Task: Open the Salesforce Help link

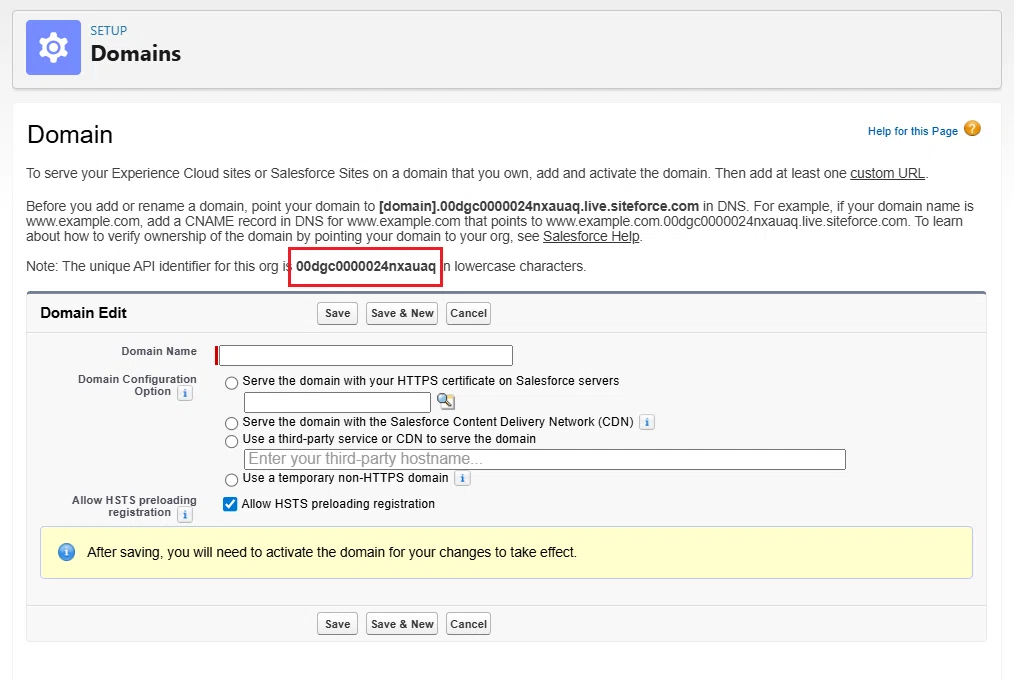Action: (591, 236)
